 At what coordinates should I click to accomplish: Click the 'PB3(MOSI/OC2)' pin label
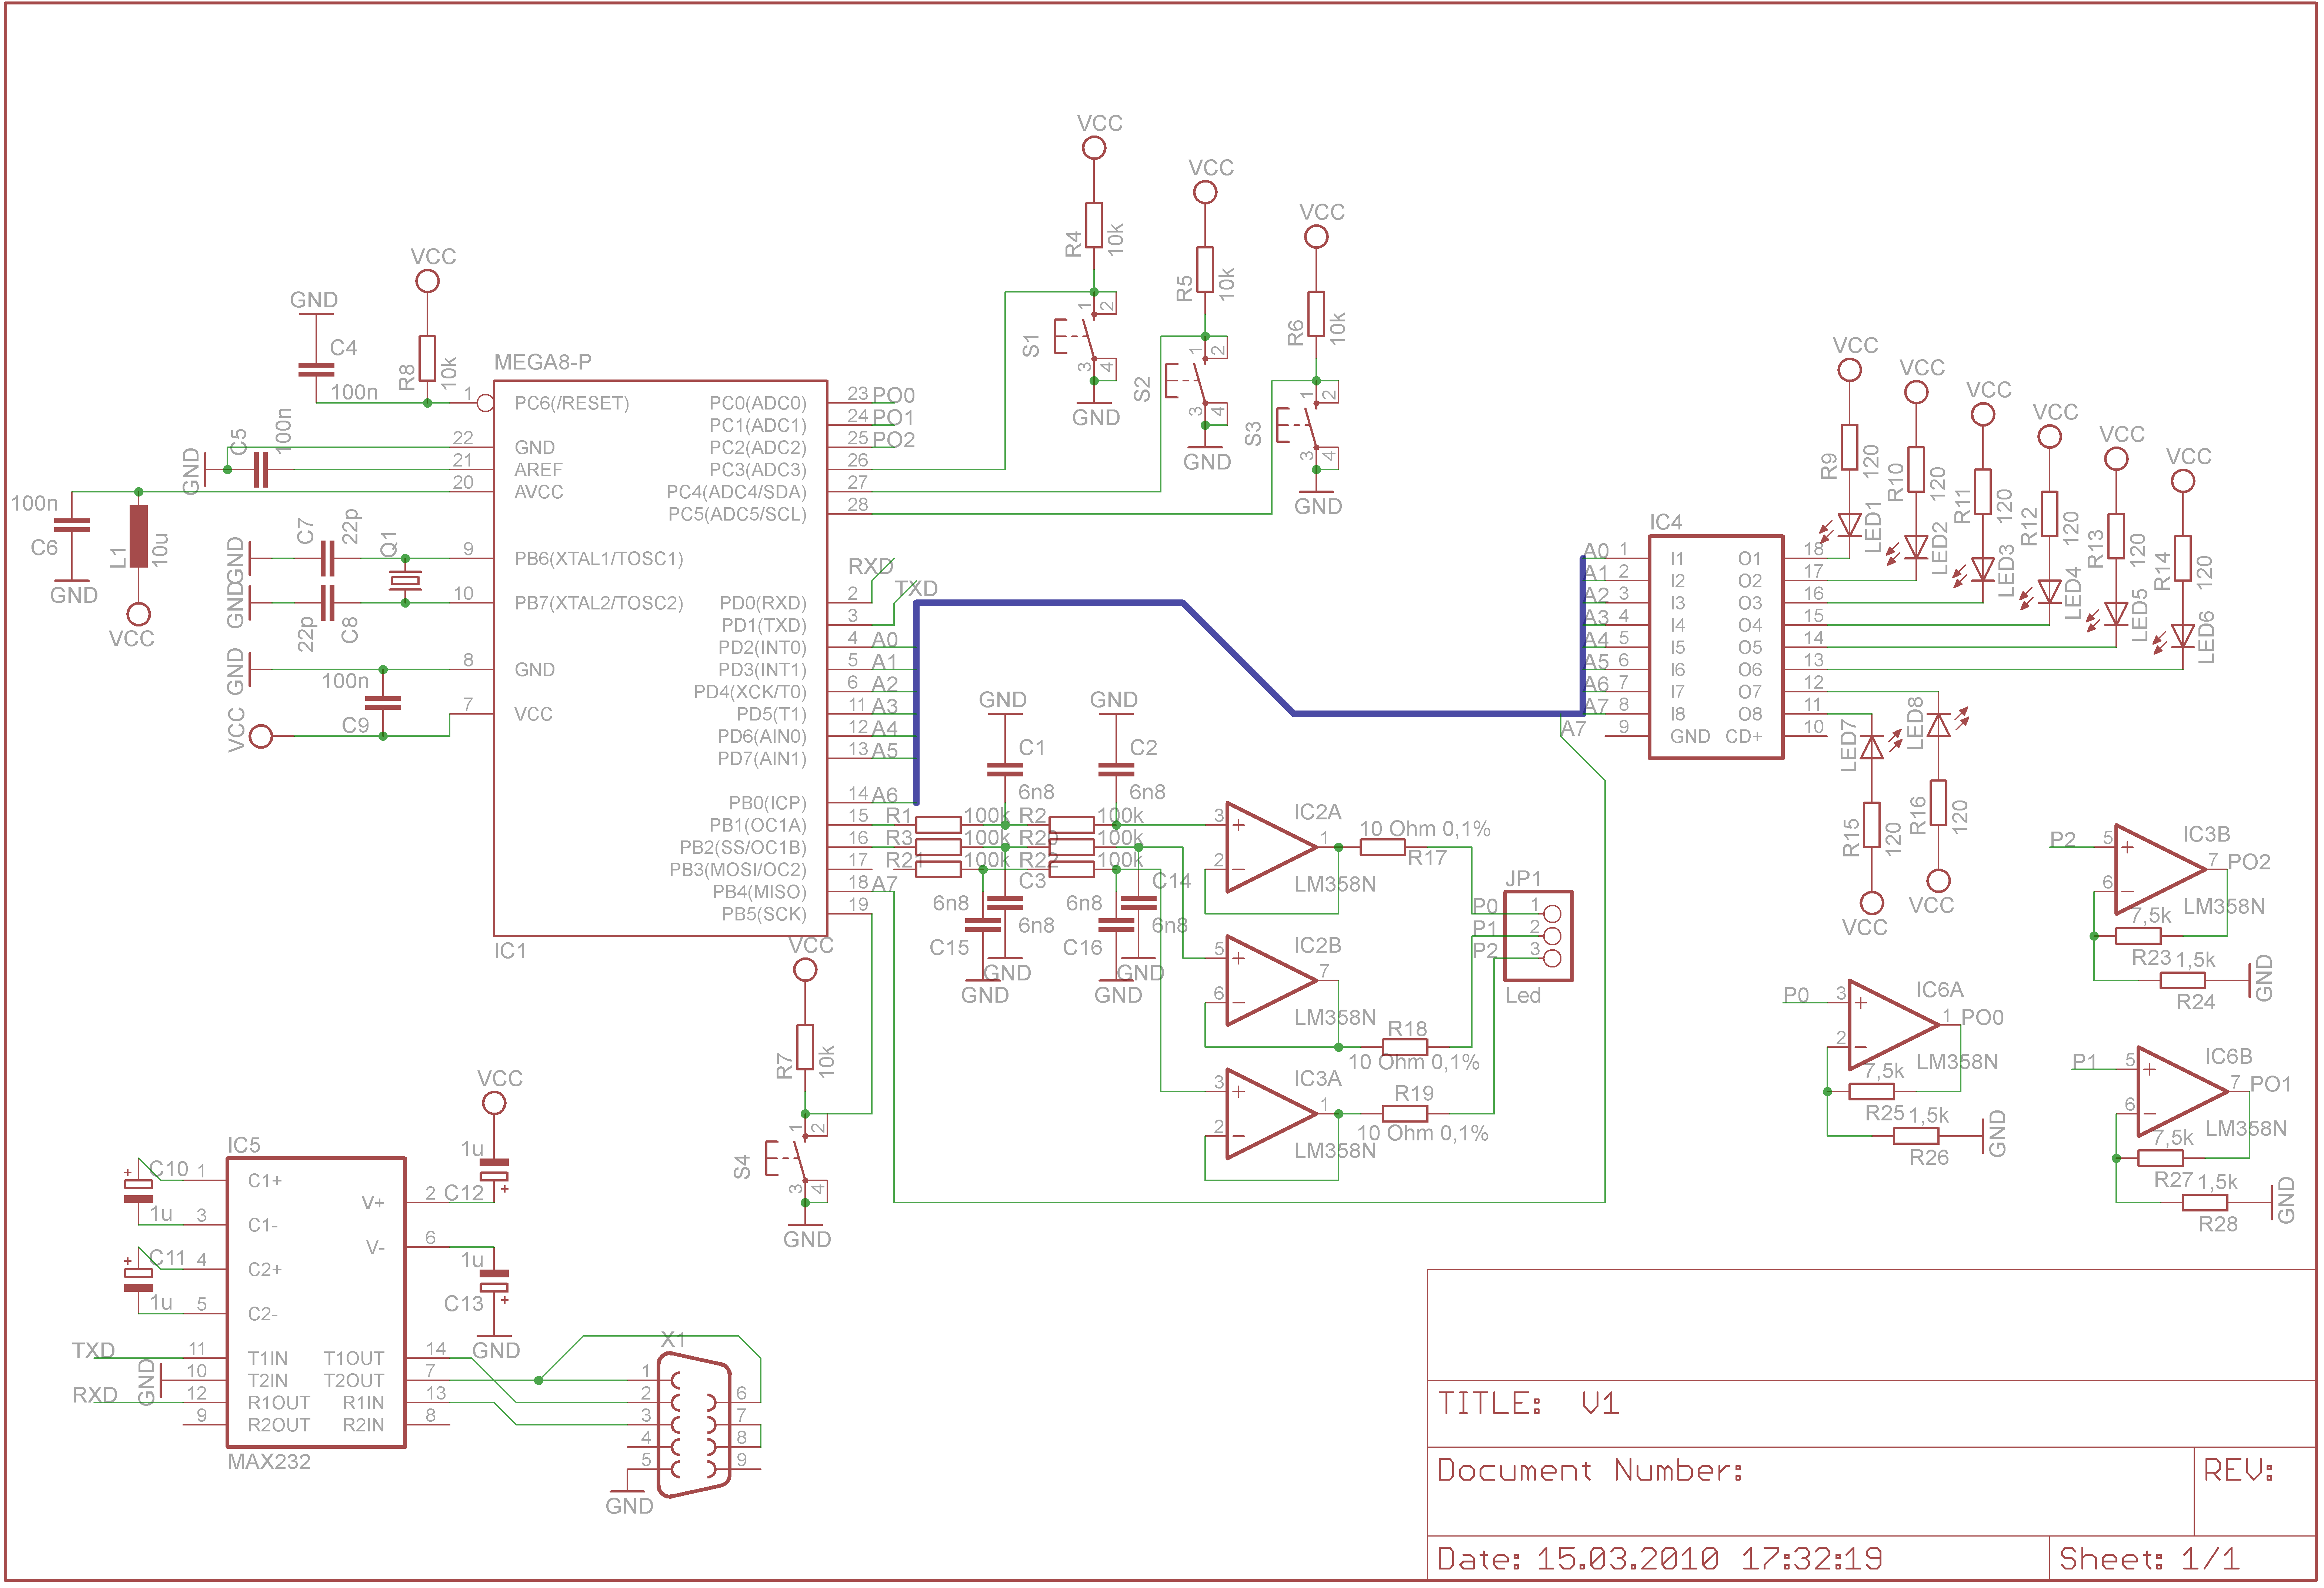(x=738, y=870)
